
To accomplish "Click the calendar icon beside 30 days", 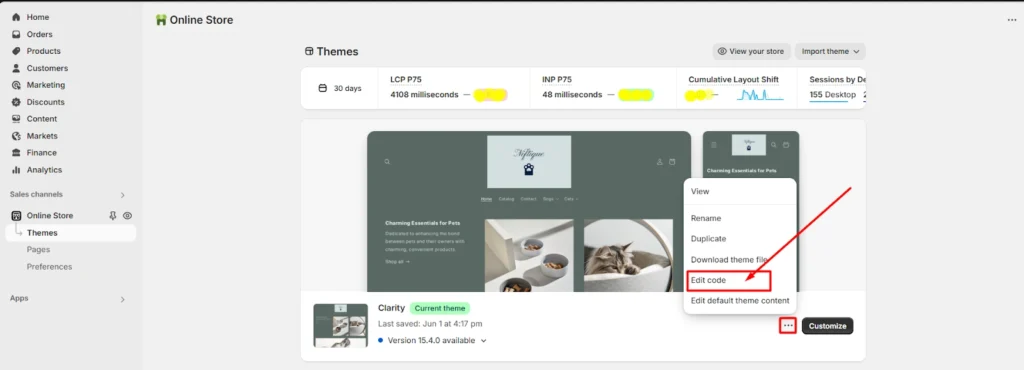I will click(322, 88).
